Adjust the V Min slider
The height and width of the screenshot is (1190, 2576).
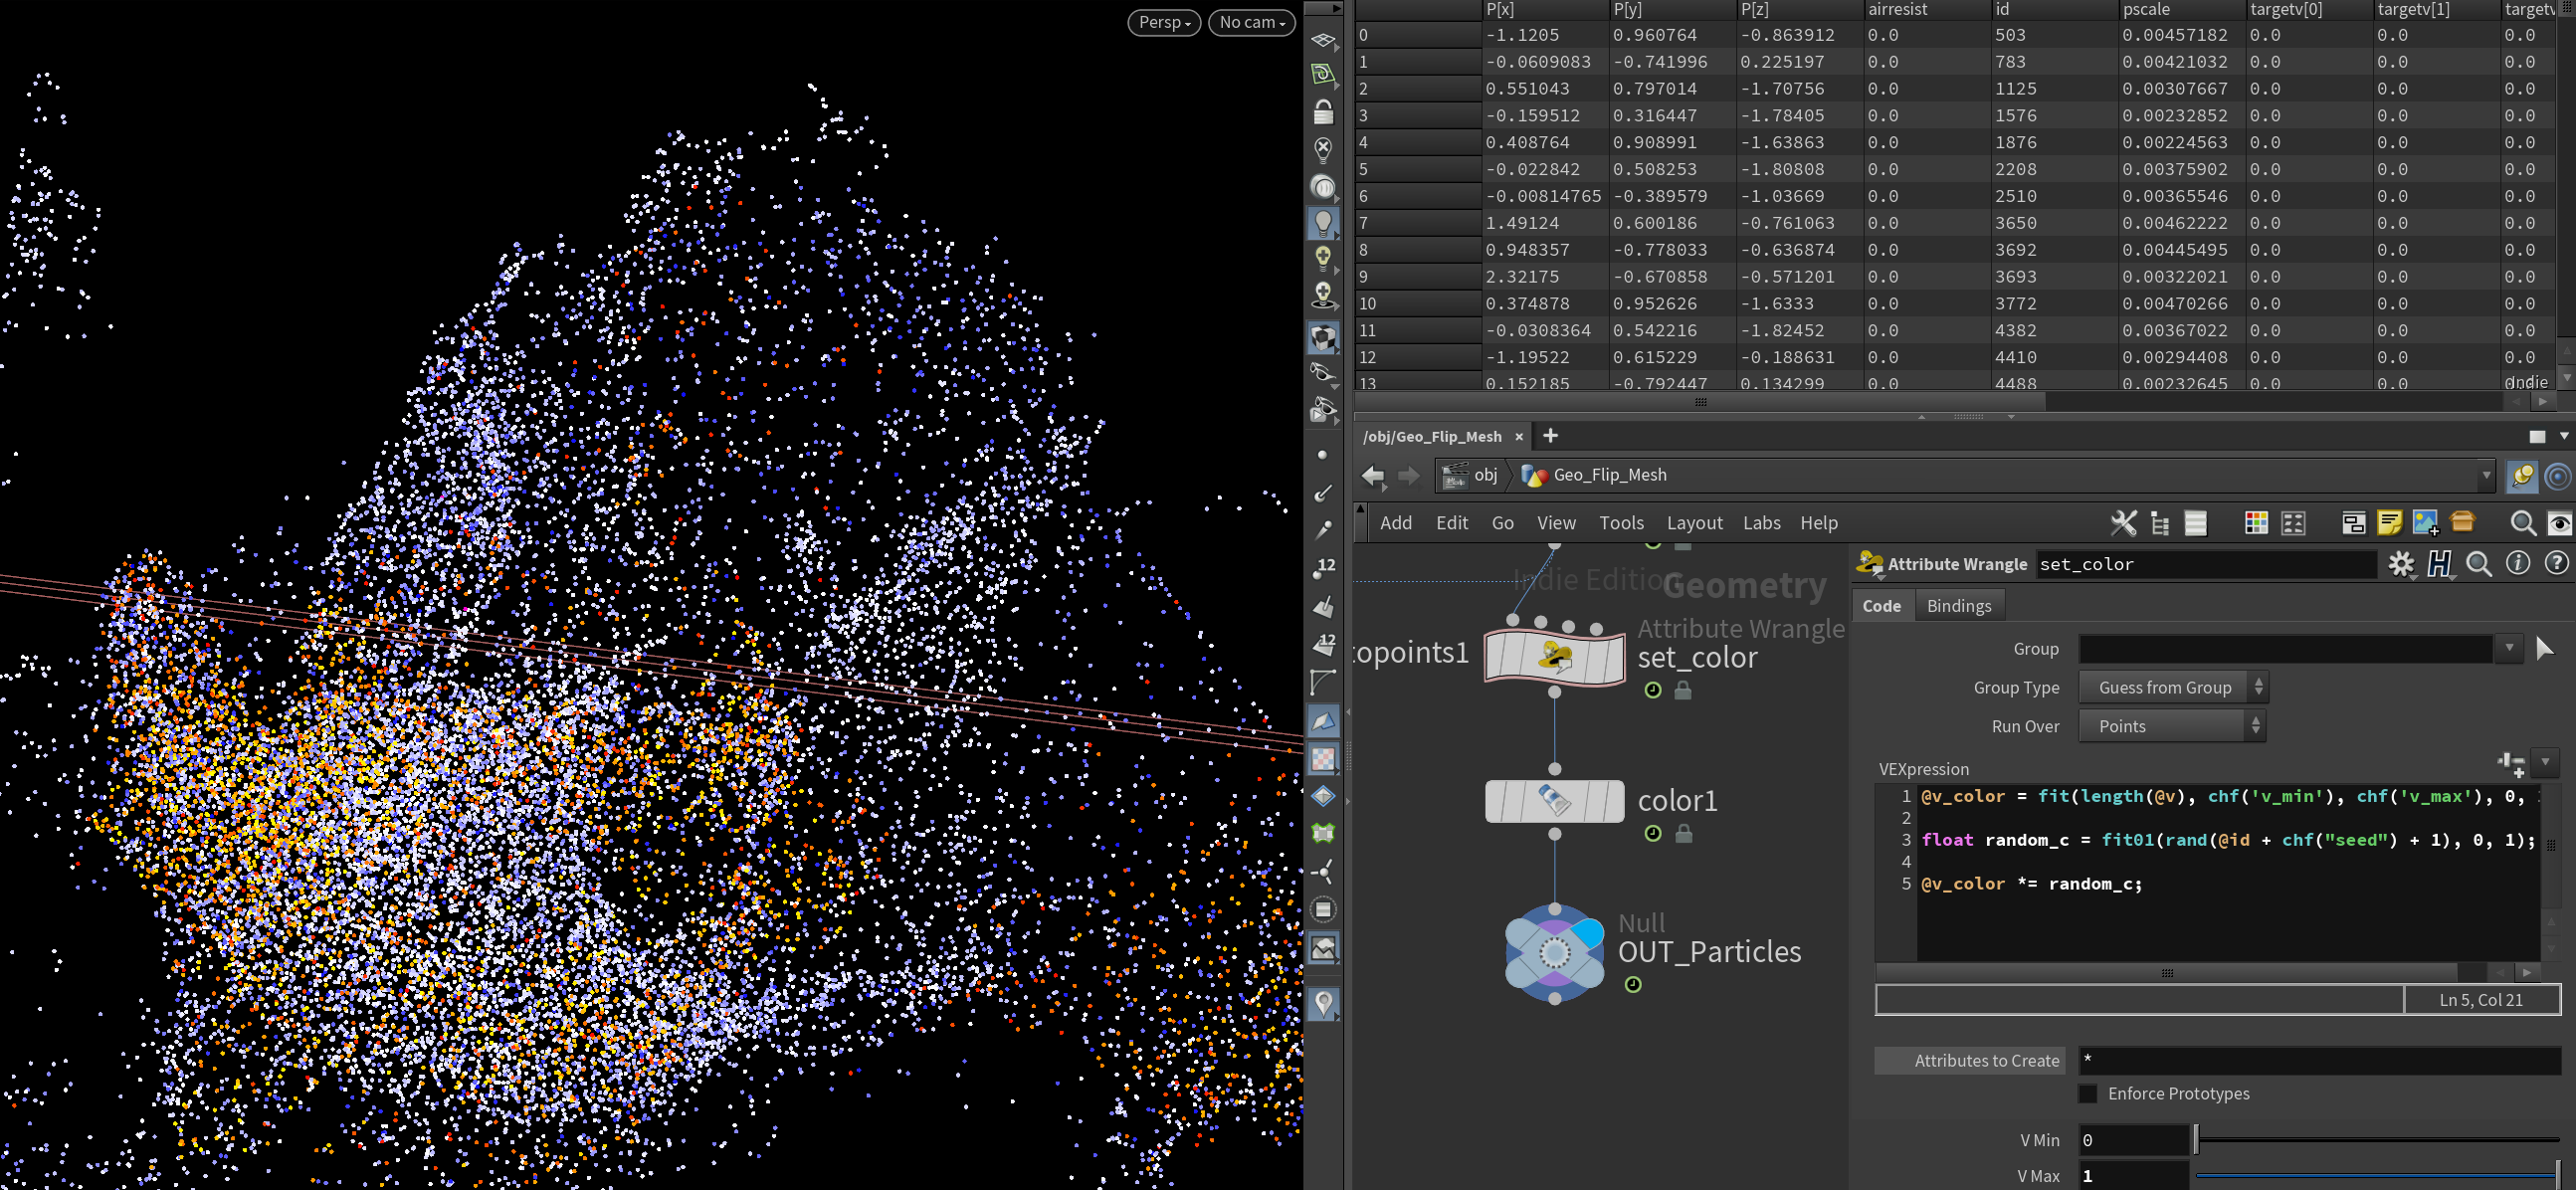[x=2376, y=1140]
